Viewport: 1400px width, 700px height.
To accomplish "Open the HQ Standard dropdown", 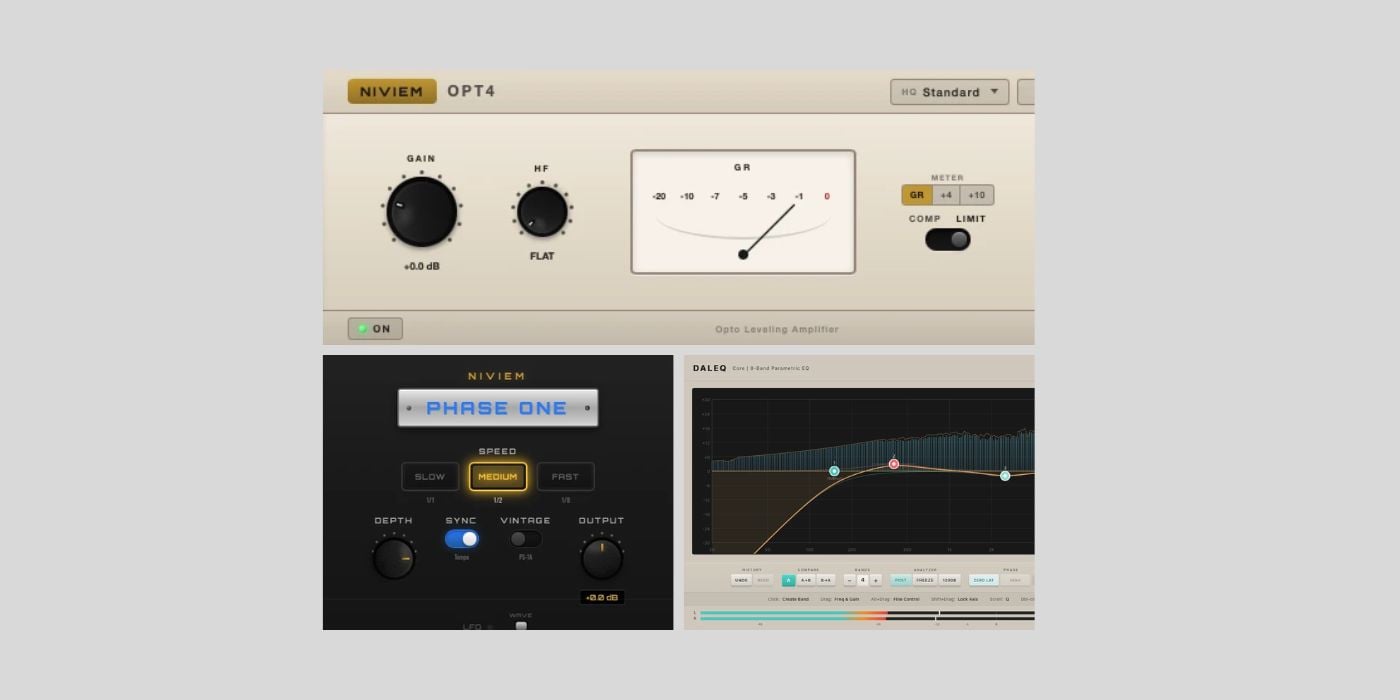I will tap(949, 92).
